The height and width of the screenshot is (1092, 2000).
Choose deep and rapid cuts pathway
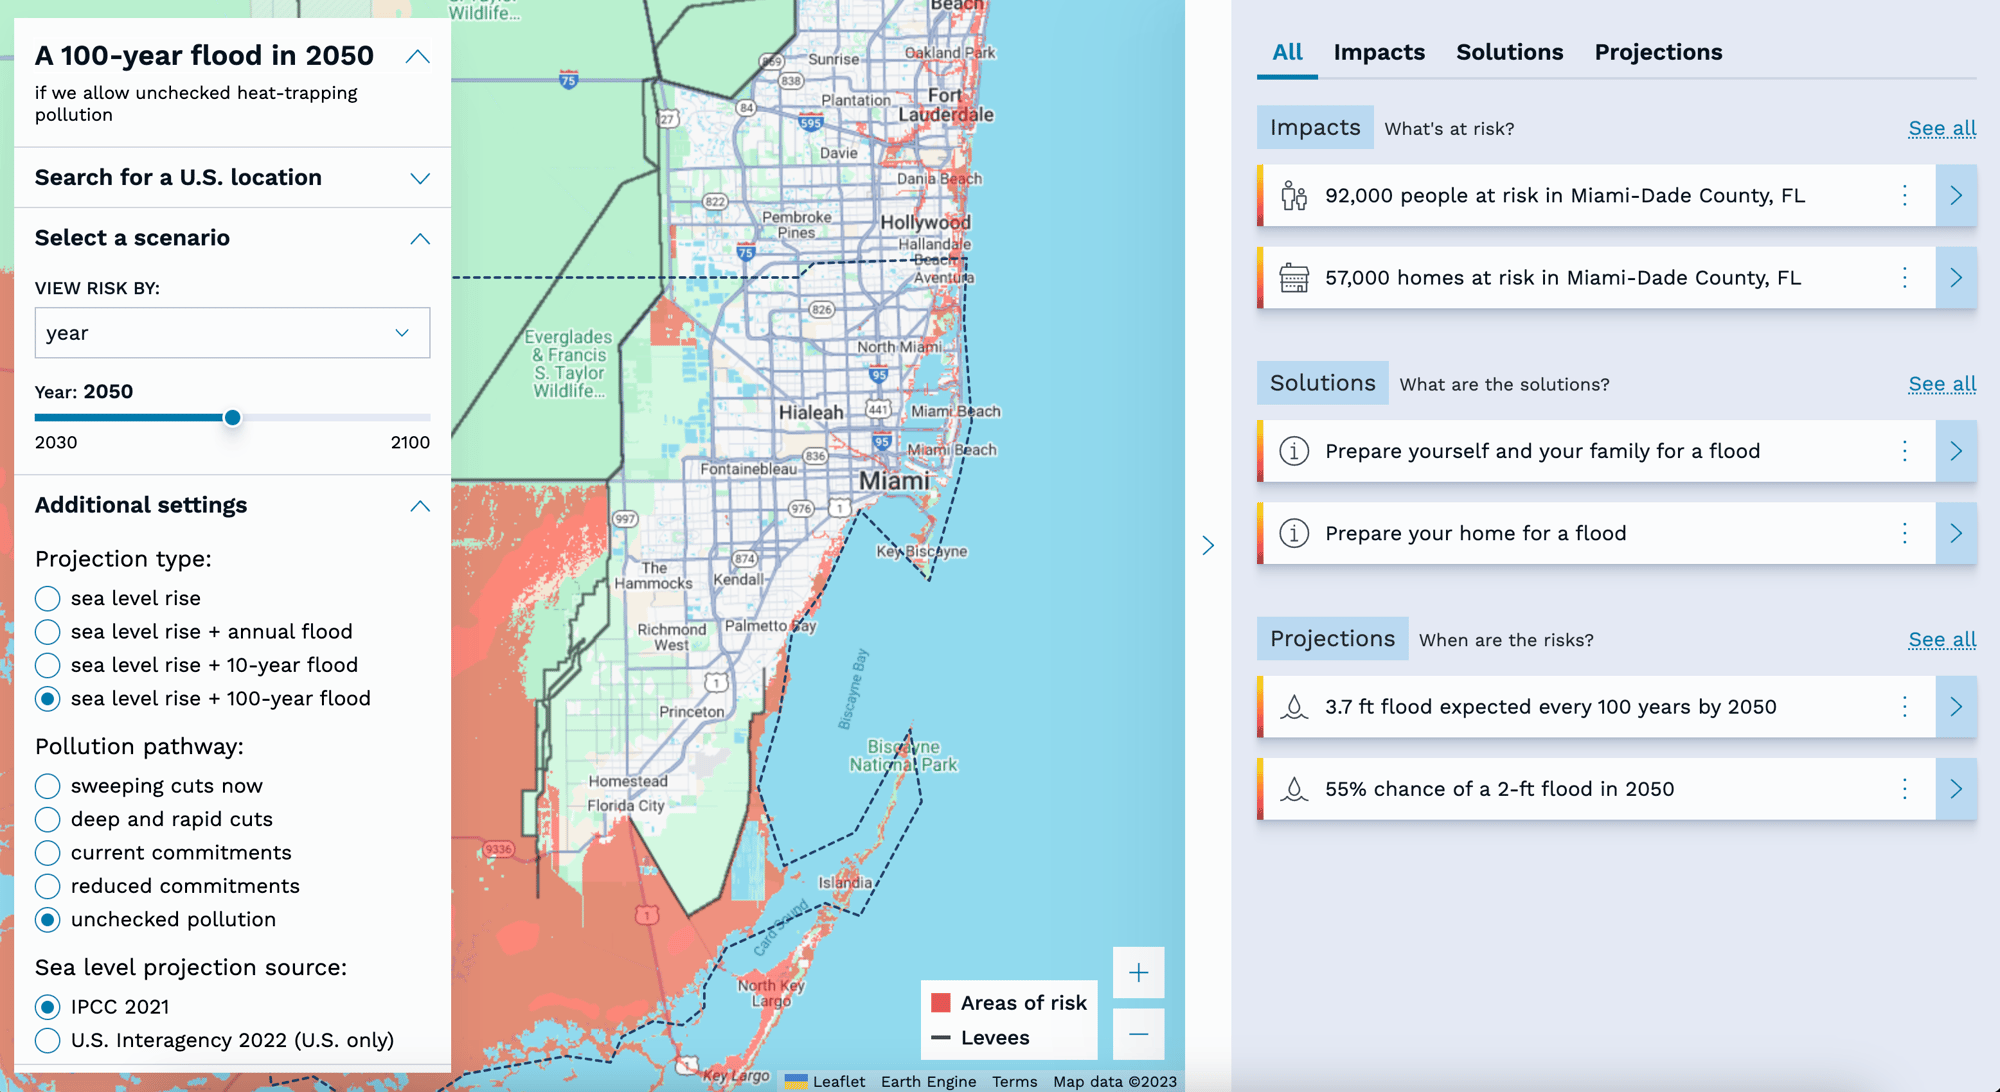(48, 819)
